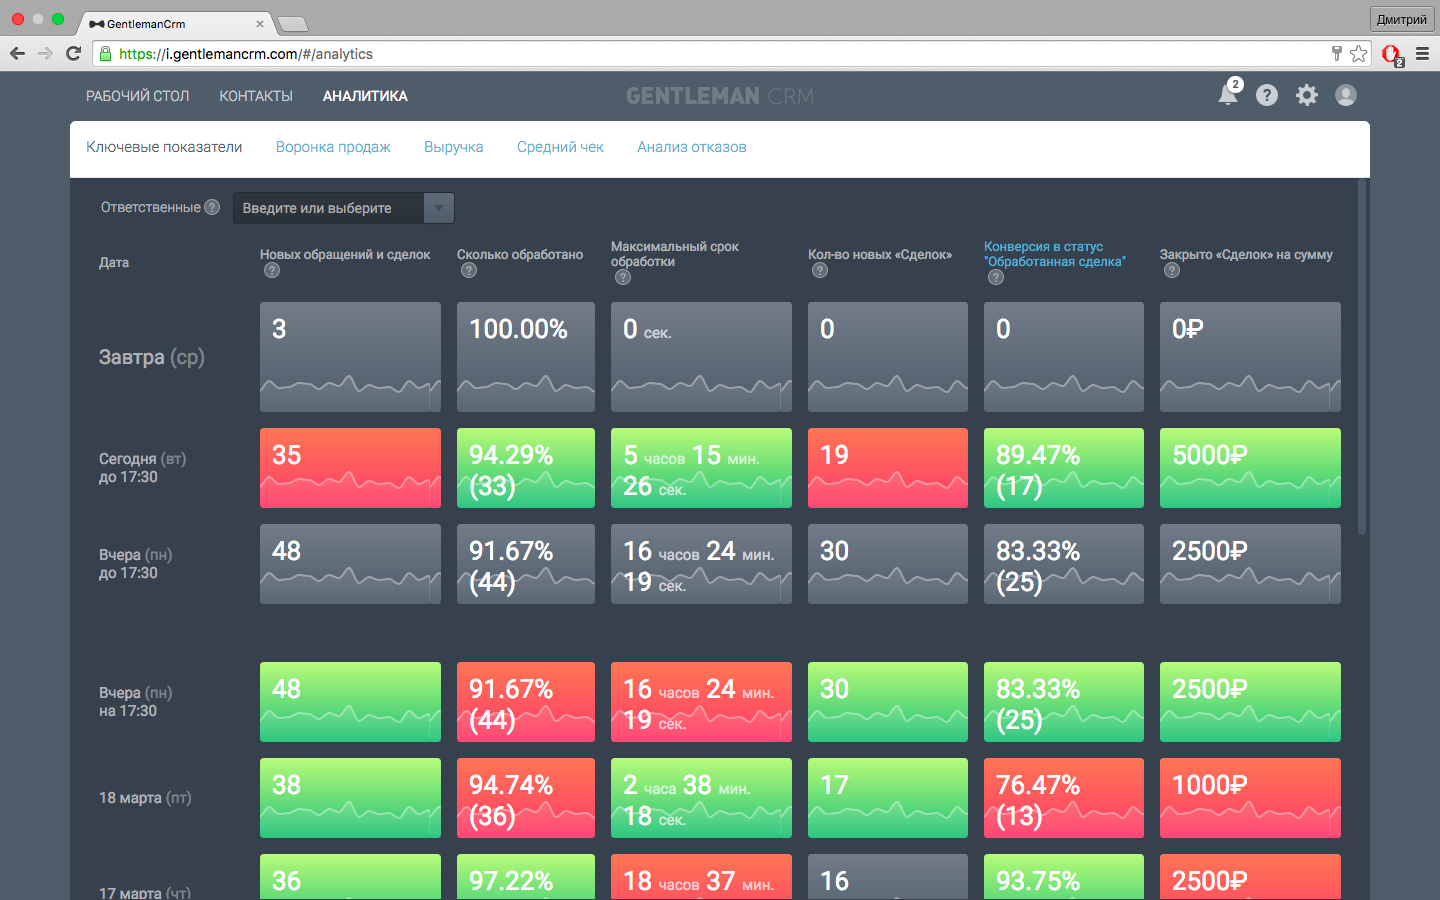Open settings gear icon
Image resolution: width=1440 pixels, height=900 pixels.
click(1307, 95)
